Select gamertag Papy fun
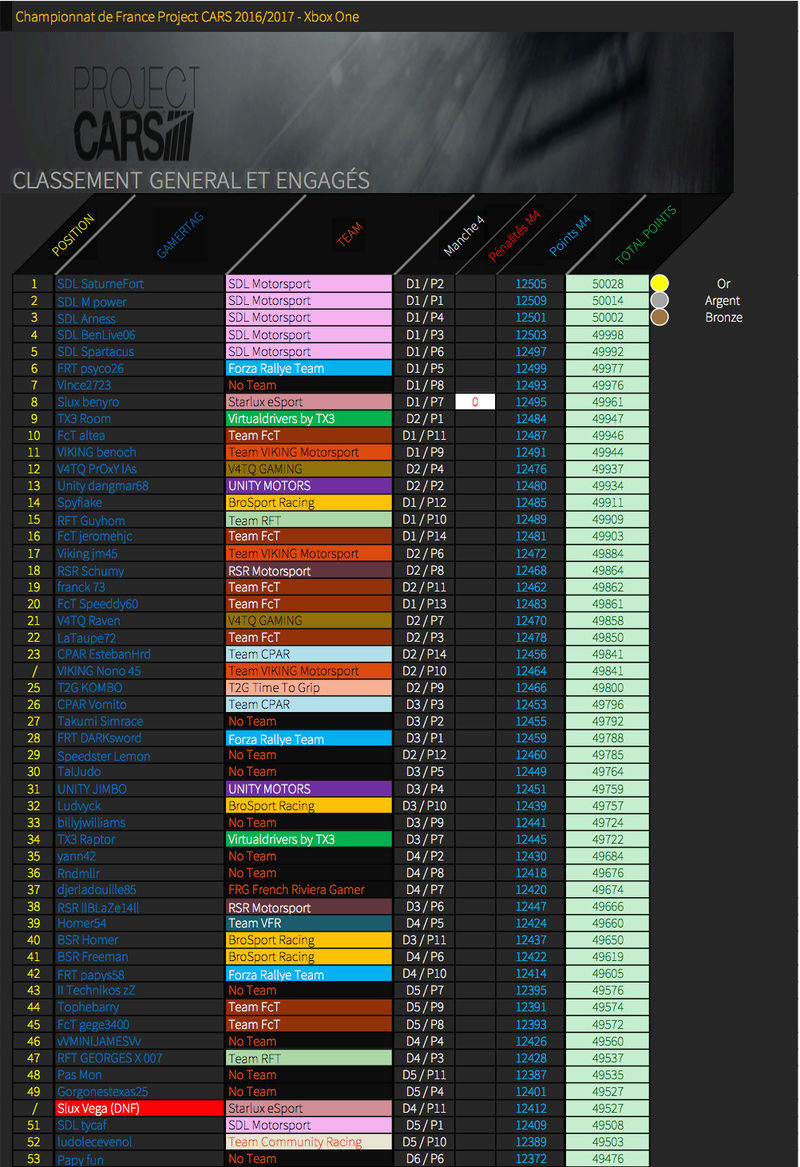Screen dimensions: 800x1167 click(x=80, y=1160)
